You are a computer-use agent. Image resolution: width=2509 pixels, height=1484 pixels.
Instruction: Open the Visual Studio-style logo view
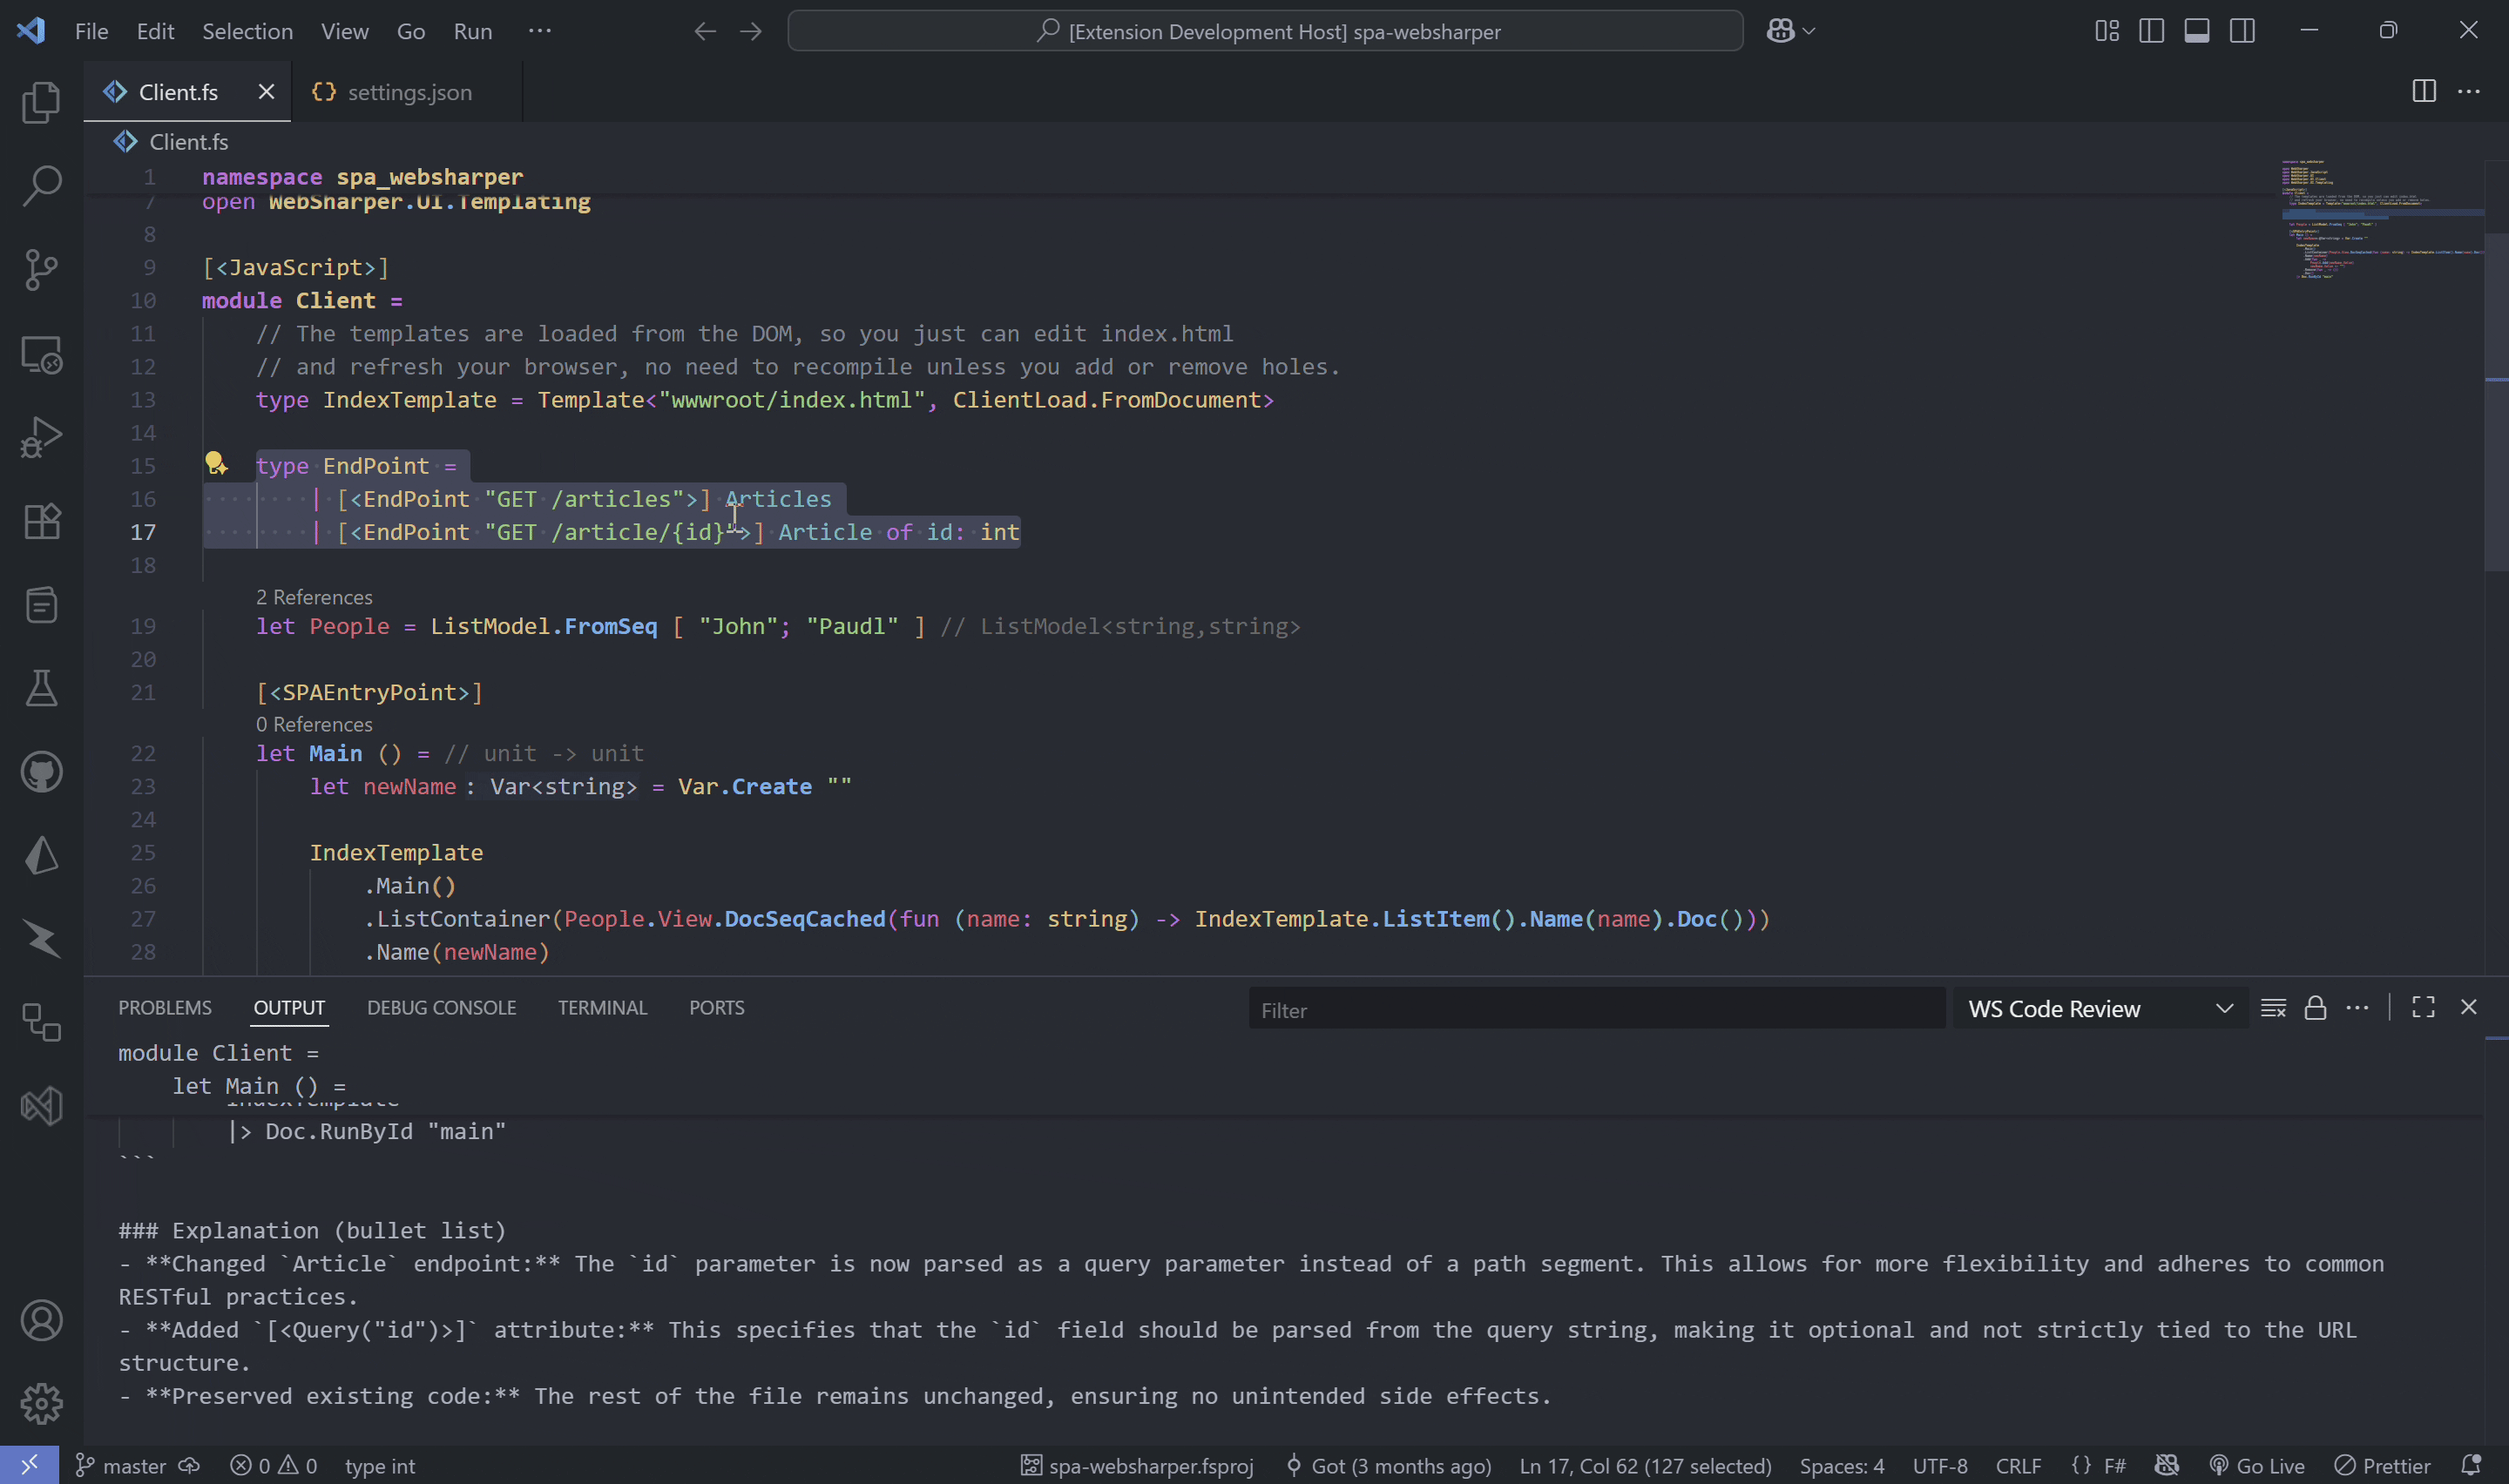[41, 1106]
